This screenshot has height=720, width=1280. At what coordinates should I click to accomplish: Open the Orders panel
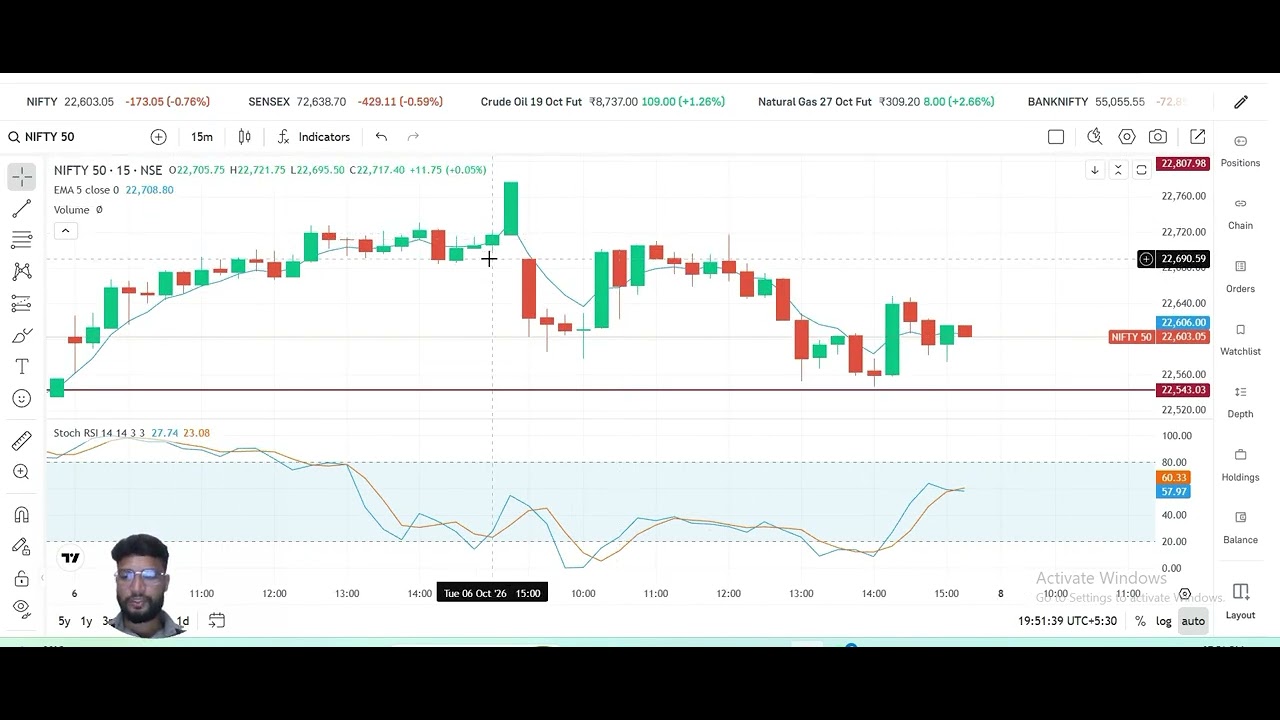tap(1241, 276)
